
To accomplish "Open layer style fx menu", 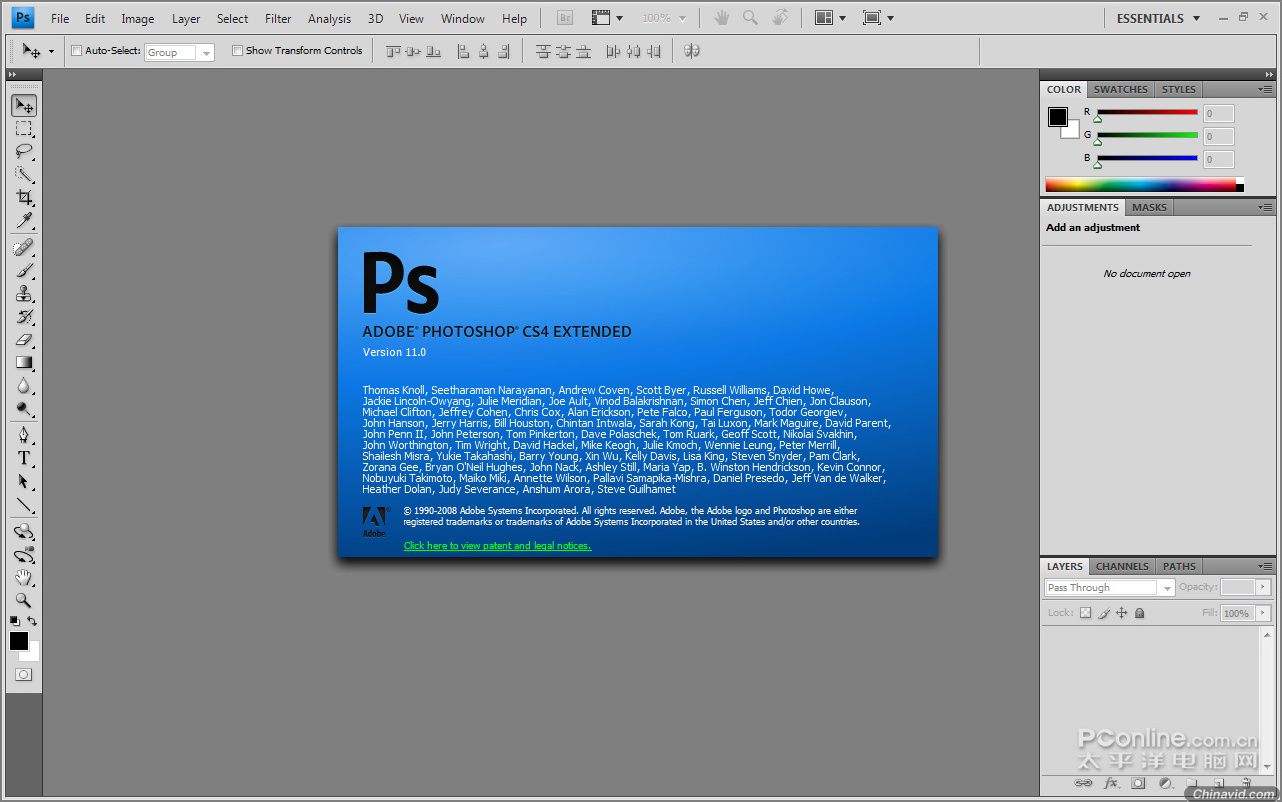I will pyautogui.click(x=1111, y=783).
